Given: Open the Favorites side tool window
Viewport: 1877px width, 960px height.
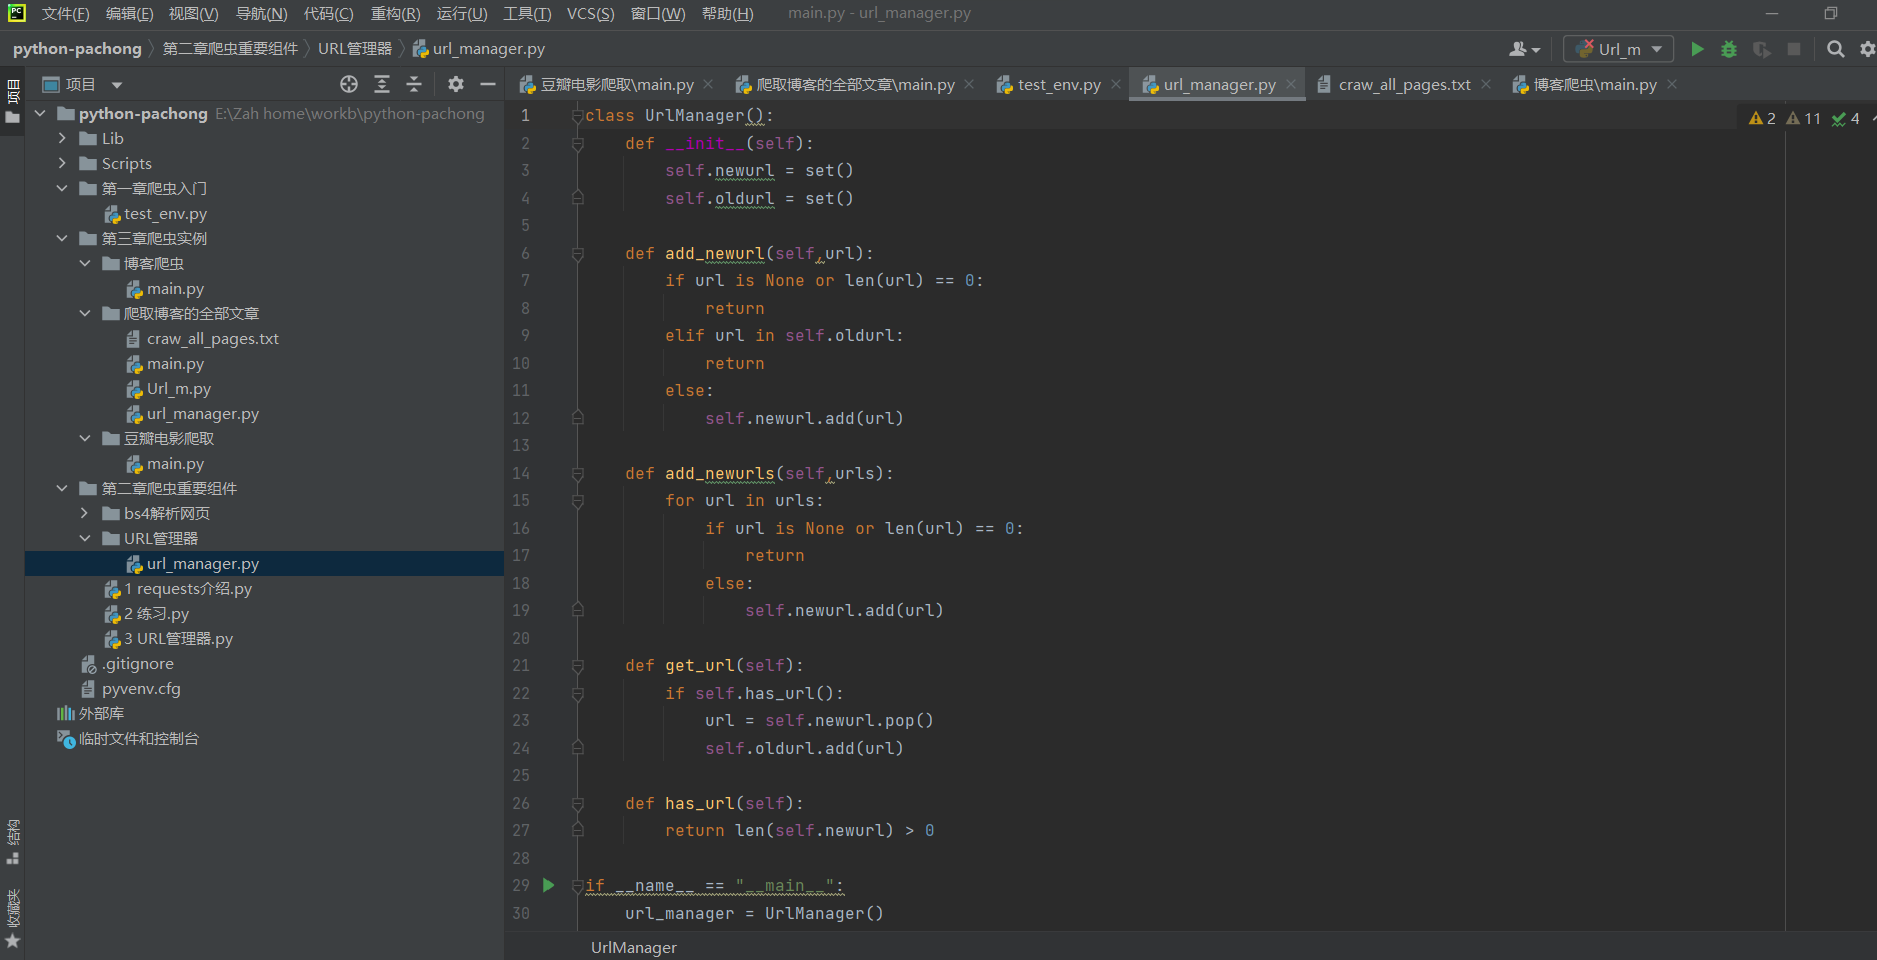Looking at the screenshot, I should [13, 918].
